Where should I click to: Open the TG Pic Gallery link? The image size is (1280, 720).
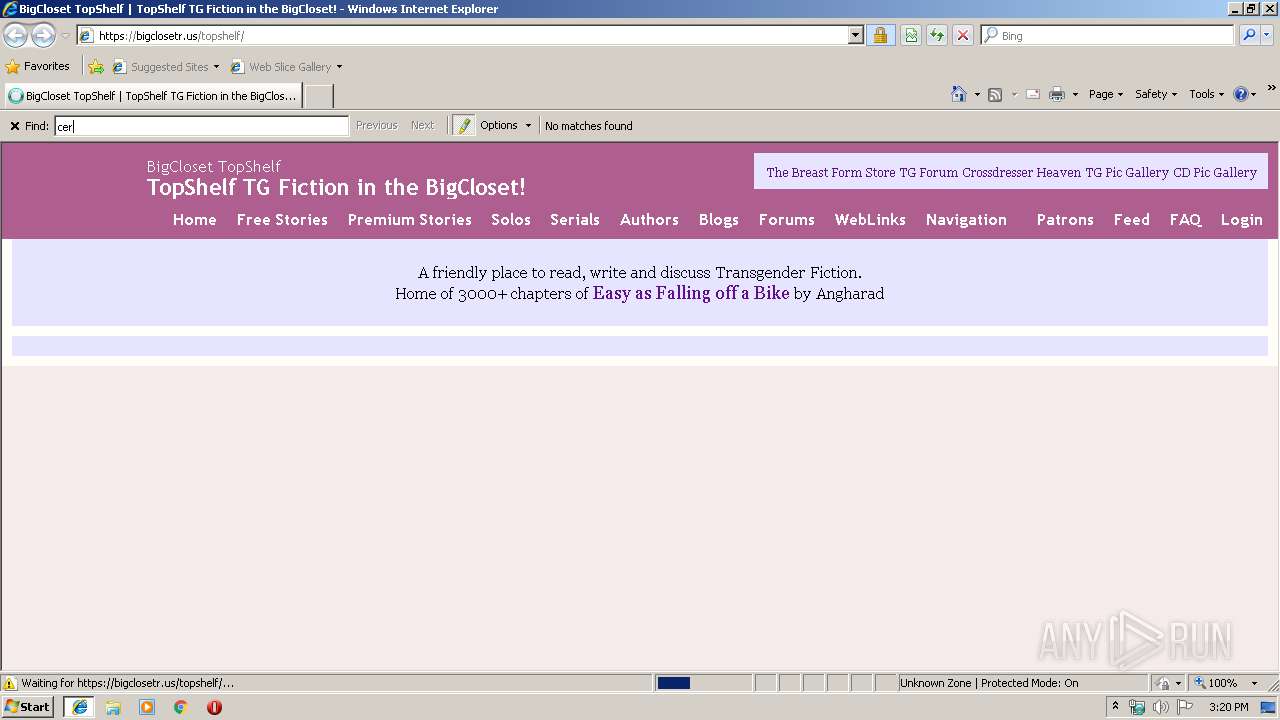point(1127,172)
